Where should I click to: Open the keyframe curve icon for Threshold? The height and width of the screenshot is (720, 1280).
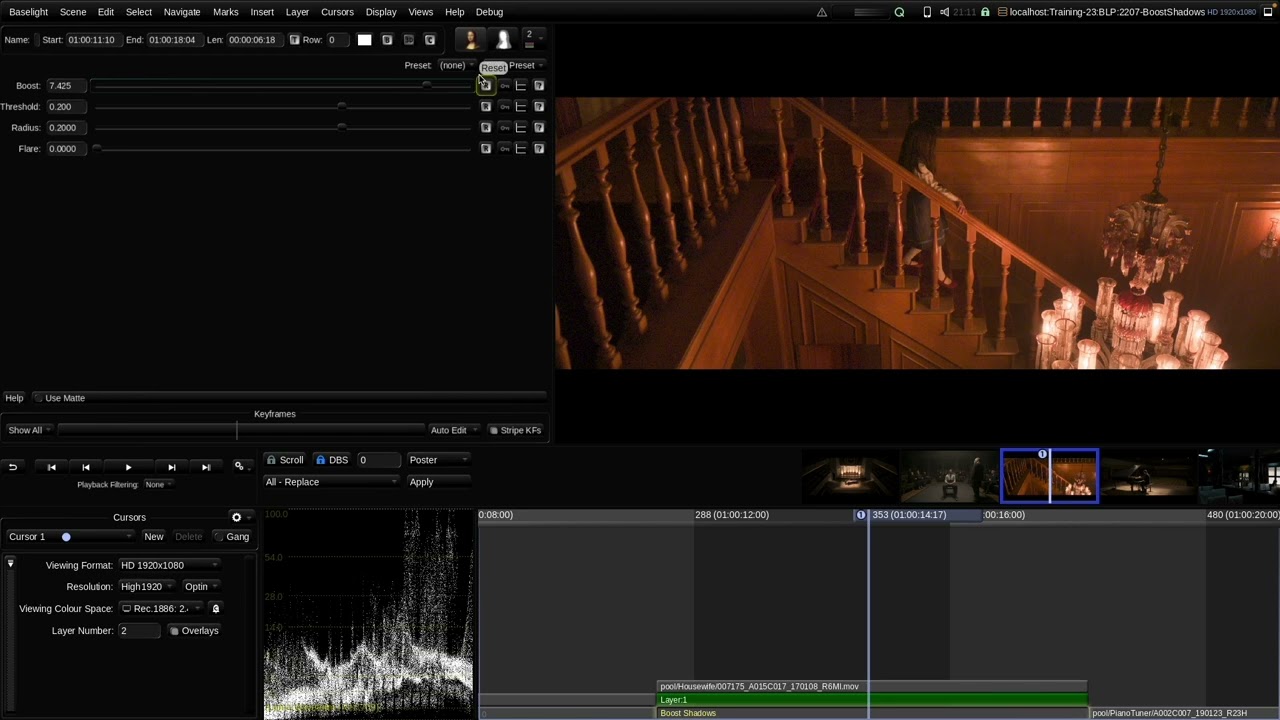521,107
